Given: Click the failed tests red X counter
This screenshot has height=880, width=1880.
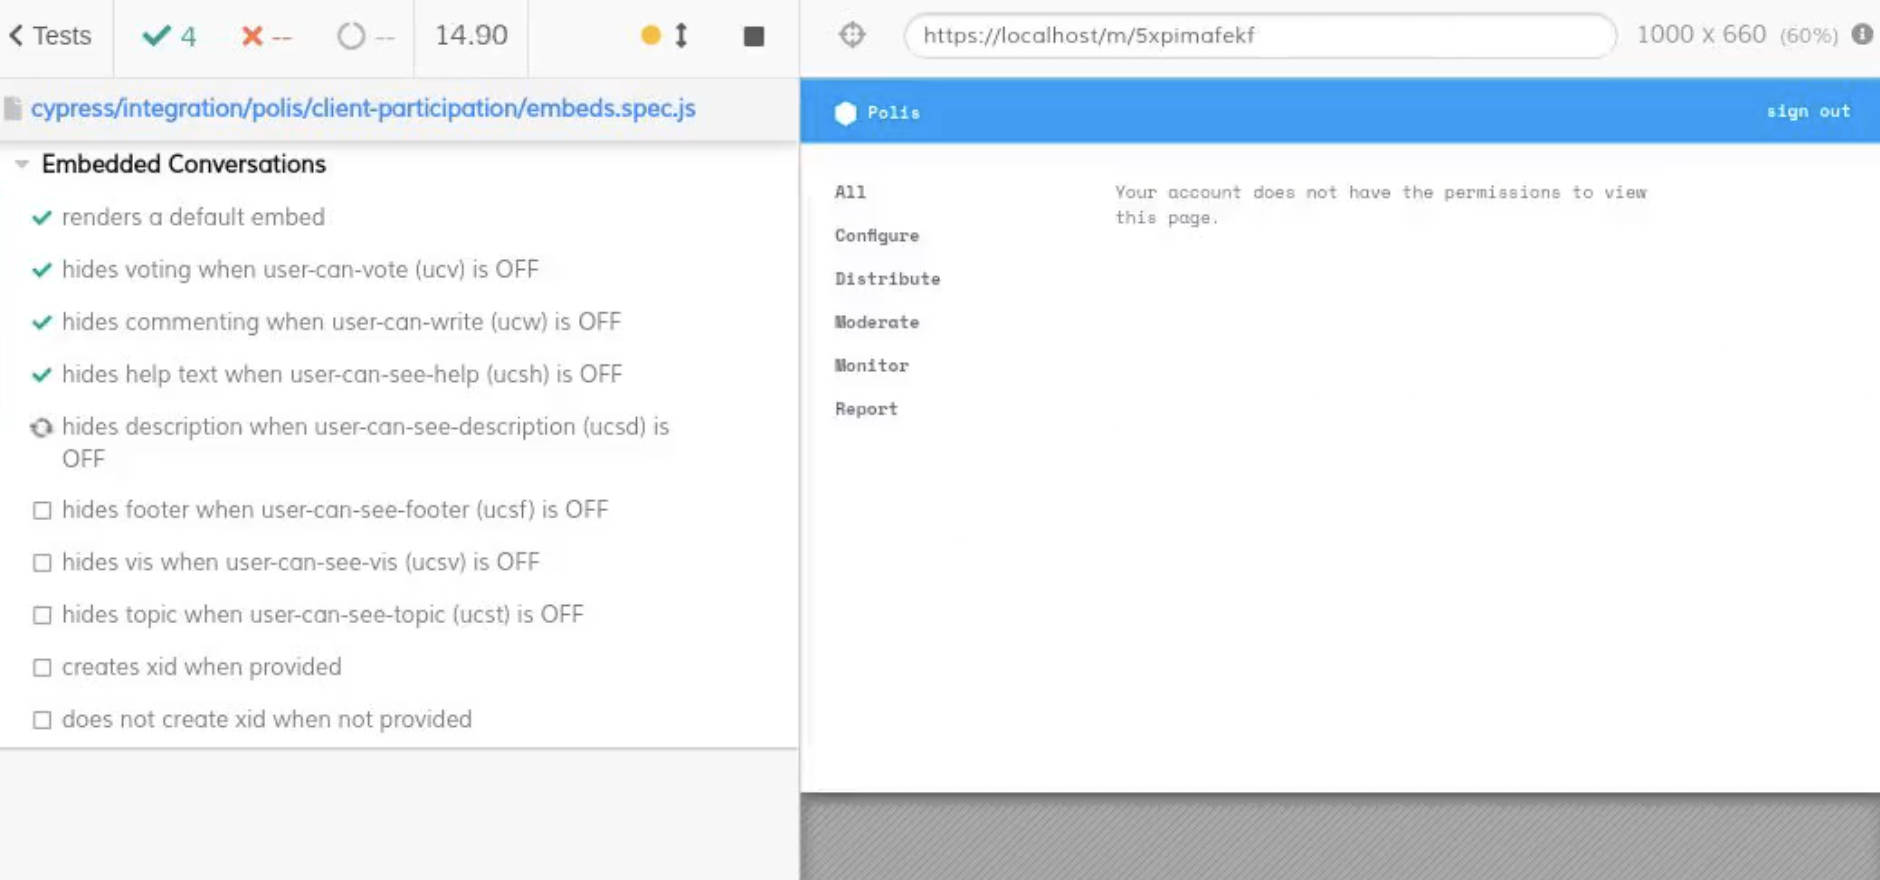Looking at the screenshot, I should coord(267,36).
